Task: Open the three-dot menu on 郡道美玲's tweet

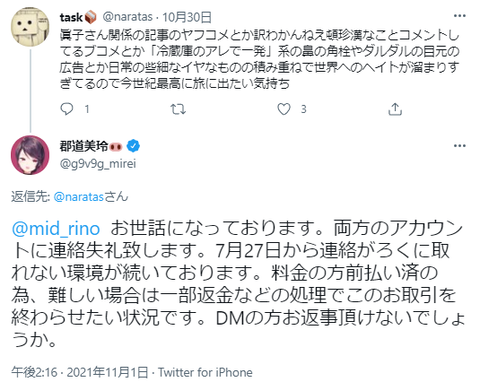Action: 460,146
